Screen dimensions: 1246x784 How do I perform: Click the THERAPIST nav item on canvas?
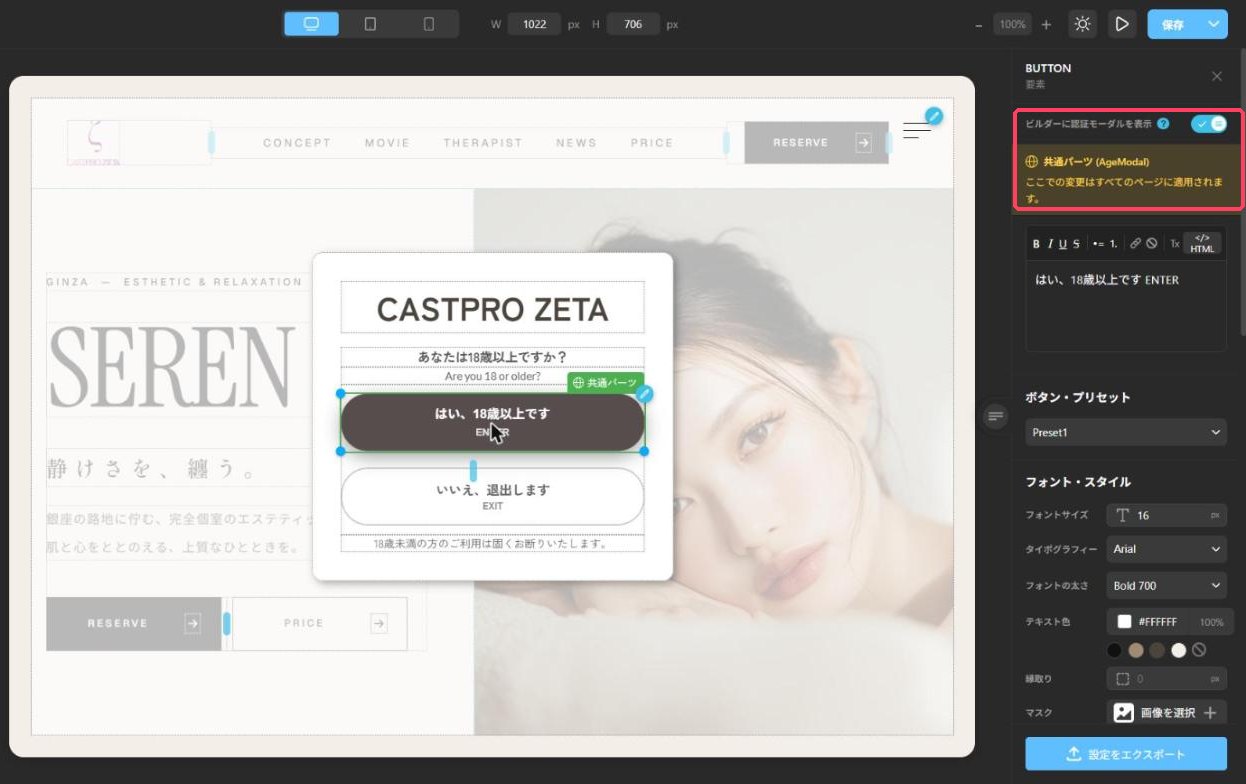(x=483, y=143)
